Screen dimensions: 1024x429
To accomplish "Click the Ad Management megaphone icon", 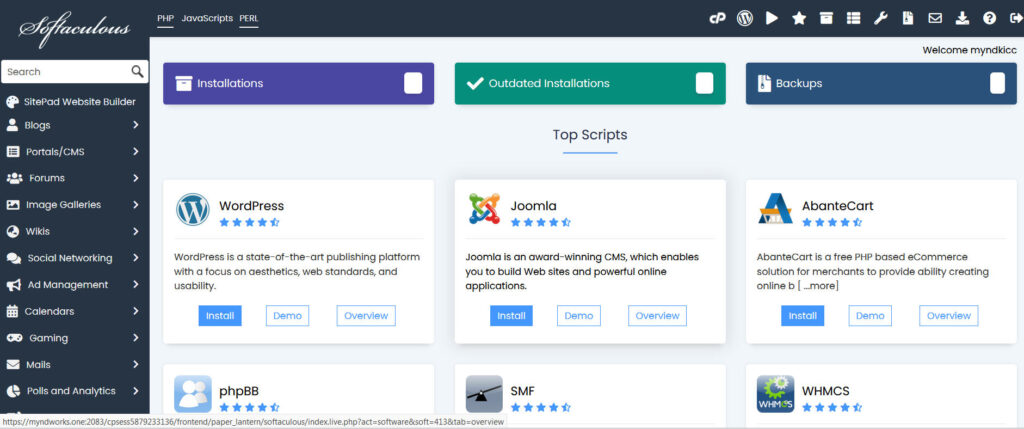I will (14, 285).
